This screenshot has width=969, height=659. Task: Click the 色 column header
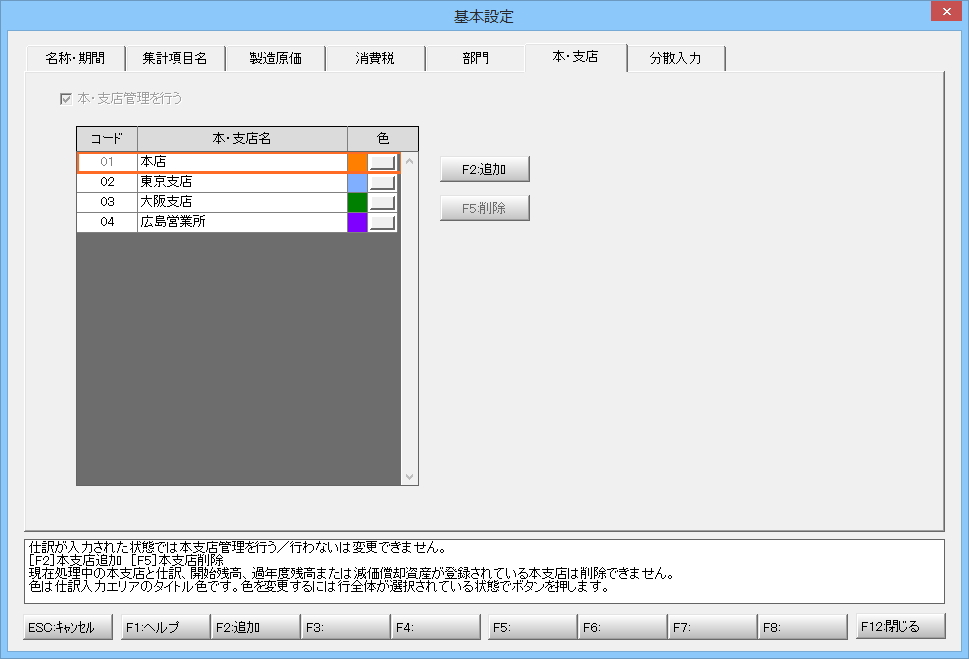[x=383, y=139]
